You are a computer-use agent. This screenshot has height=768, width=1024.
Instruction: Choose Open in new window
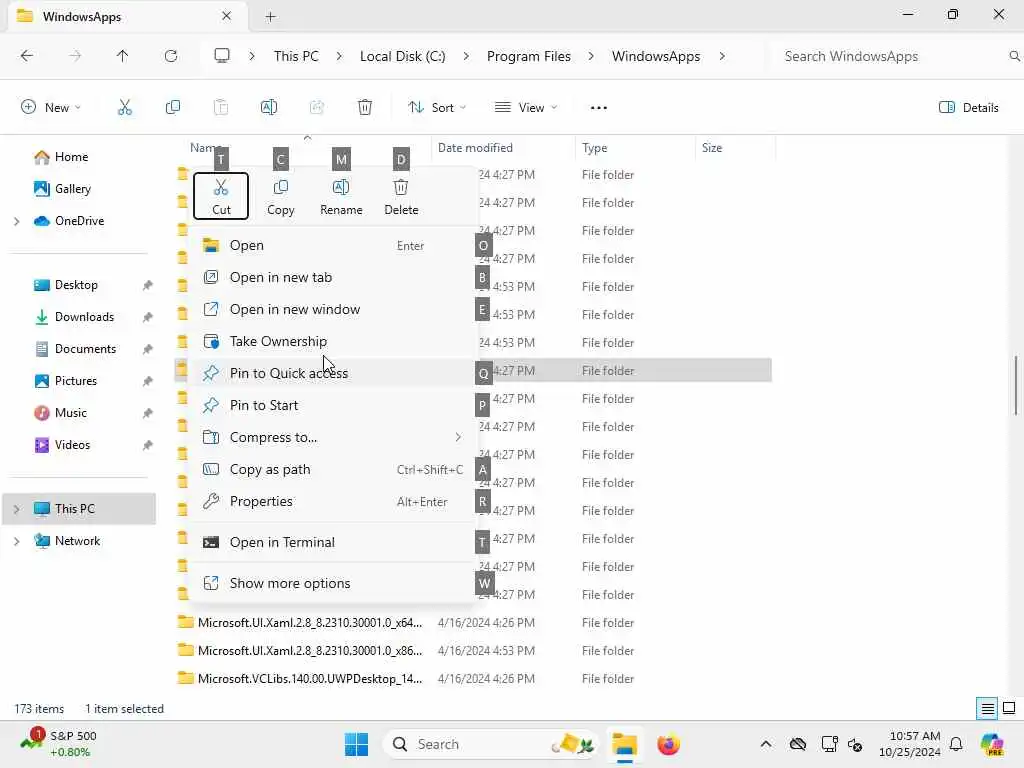tap(333, 310)
